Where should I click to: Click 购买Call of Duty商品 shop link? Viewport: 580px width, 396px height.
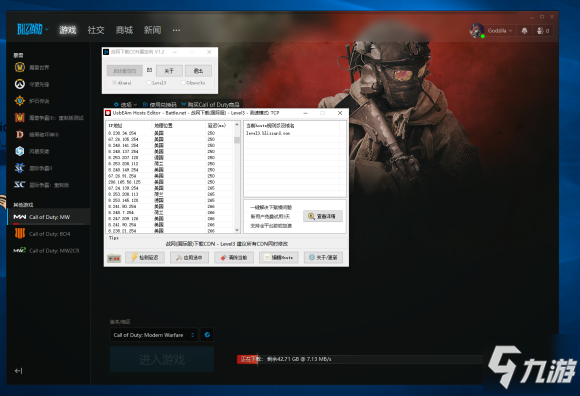[x=210, y=105]
